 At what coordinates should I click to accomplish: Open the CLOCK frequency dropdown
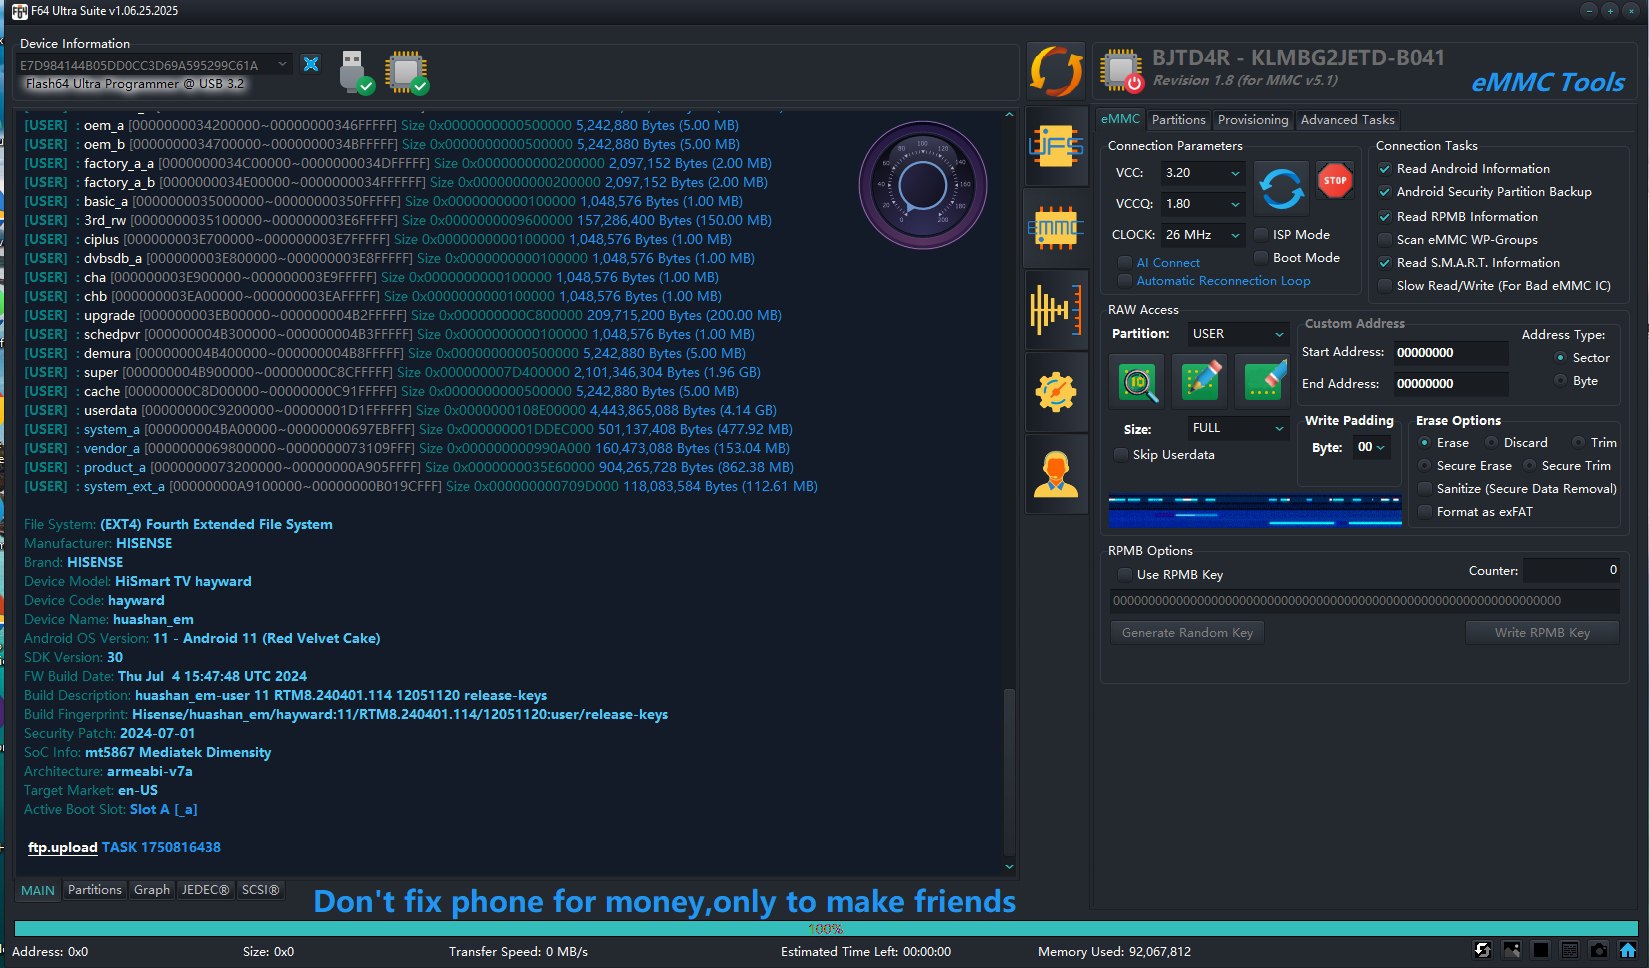click(1203, 235)
